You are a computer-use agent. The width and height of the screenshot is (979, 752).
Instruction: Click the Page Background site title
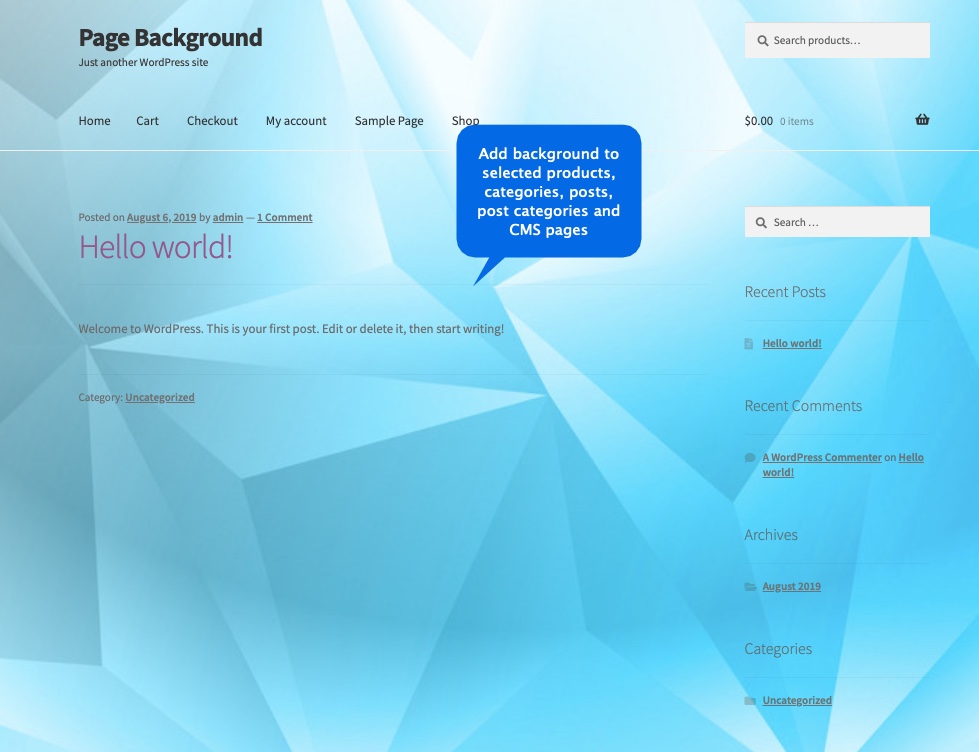[x=169, y=38]
